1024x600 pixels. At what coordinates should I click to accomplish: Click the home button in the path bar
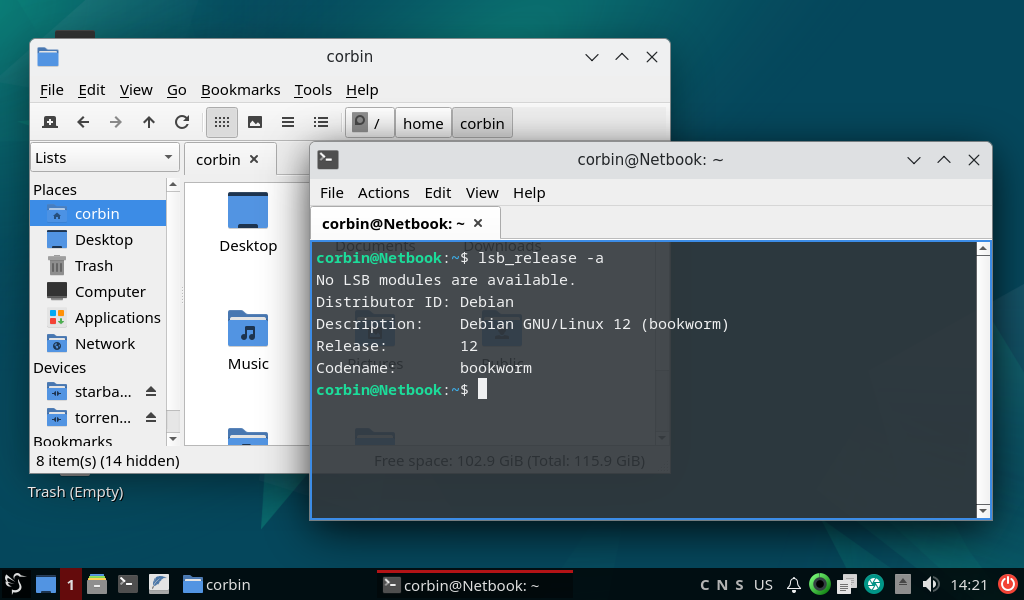point(423,123)
